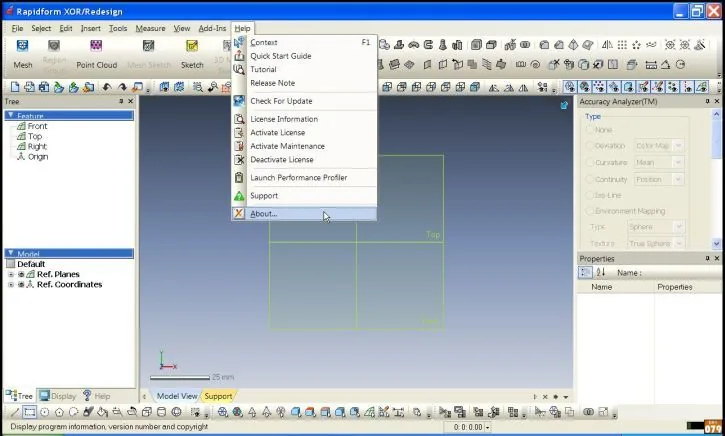Choose Curvature radio option
Image resolution: width=725 pixels, height=436 pixels.
tap(590, 162)
